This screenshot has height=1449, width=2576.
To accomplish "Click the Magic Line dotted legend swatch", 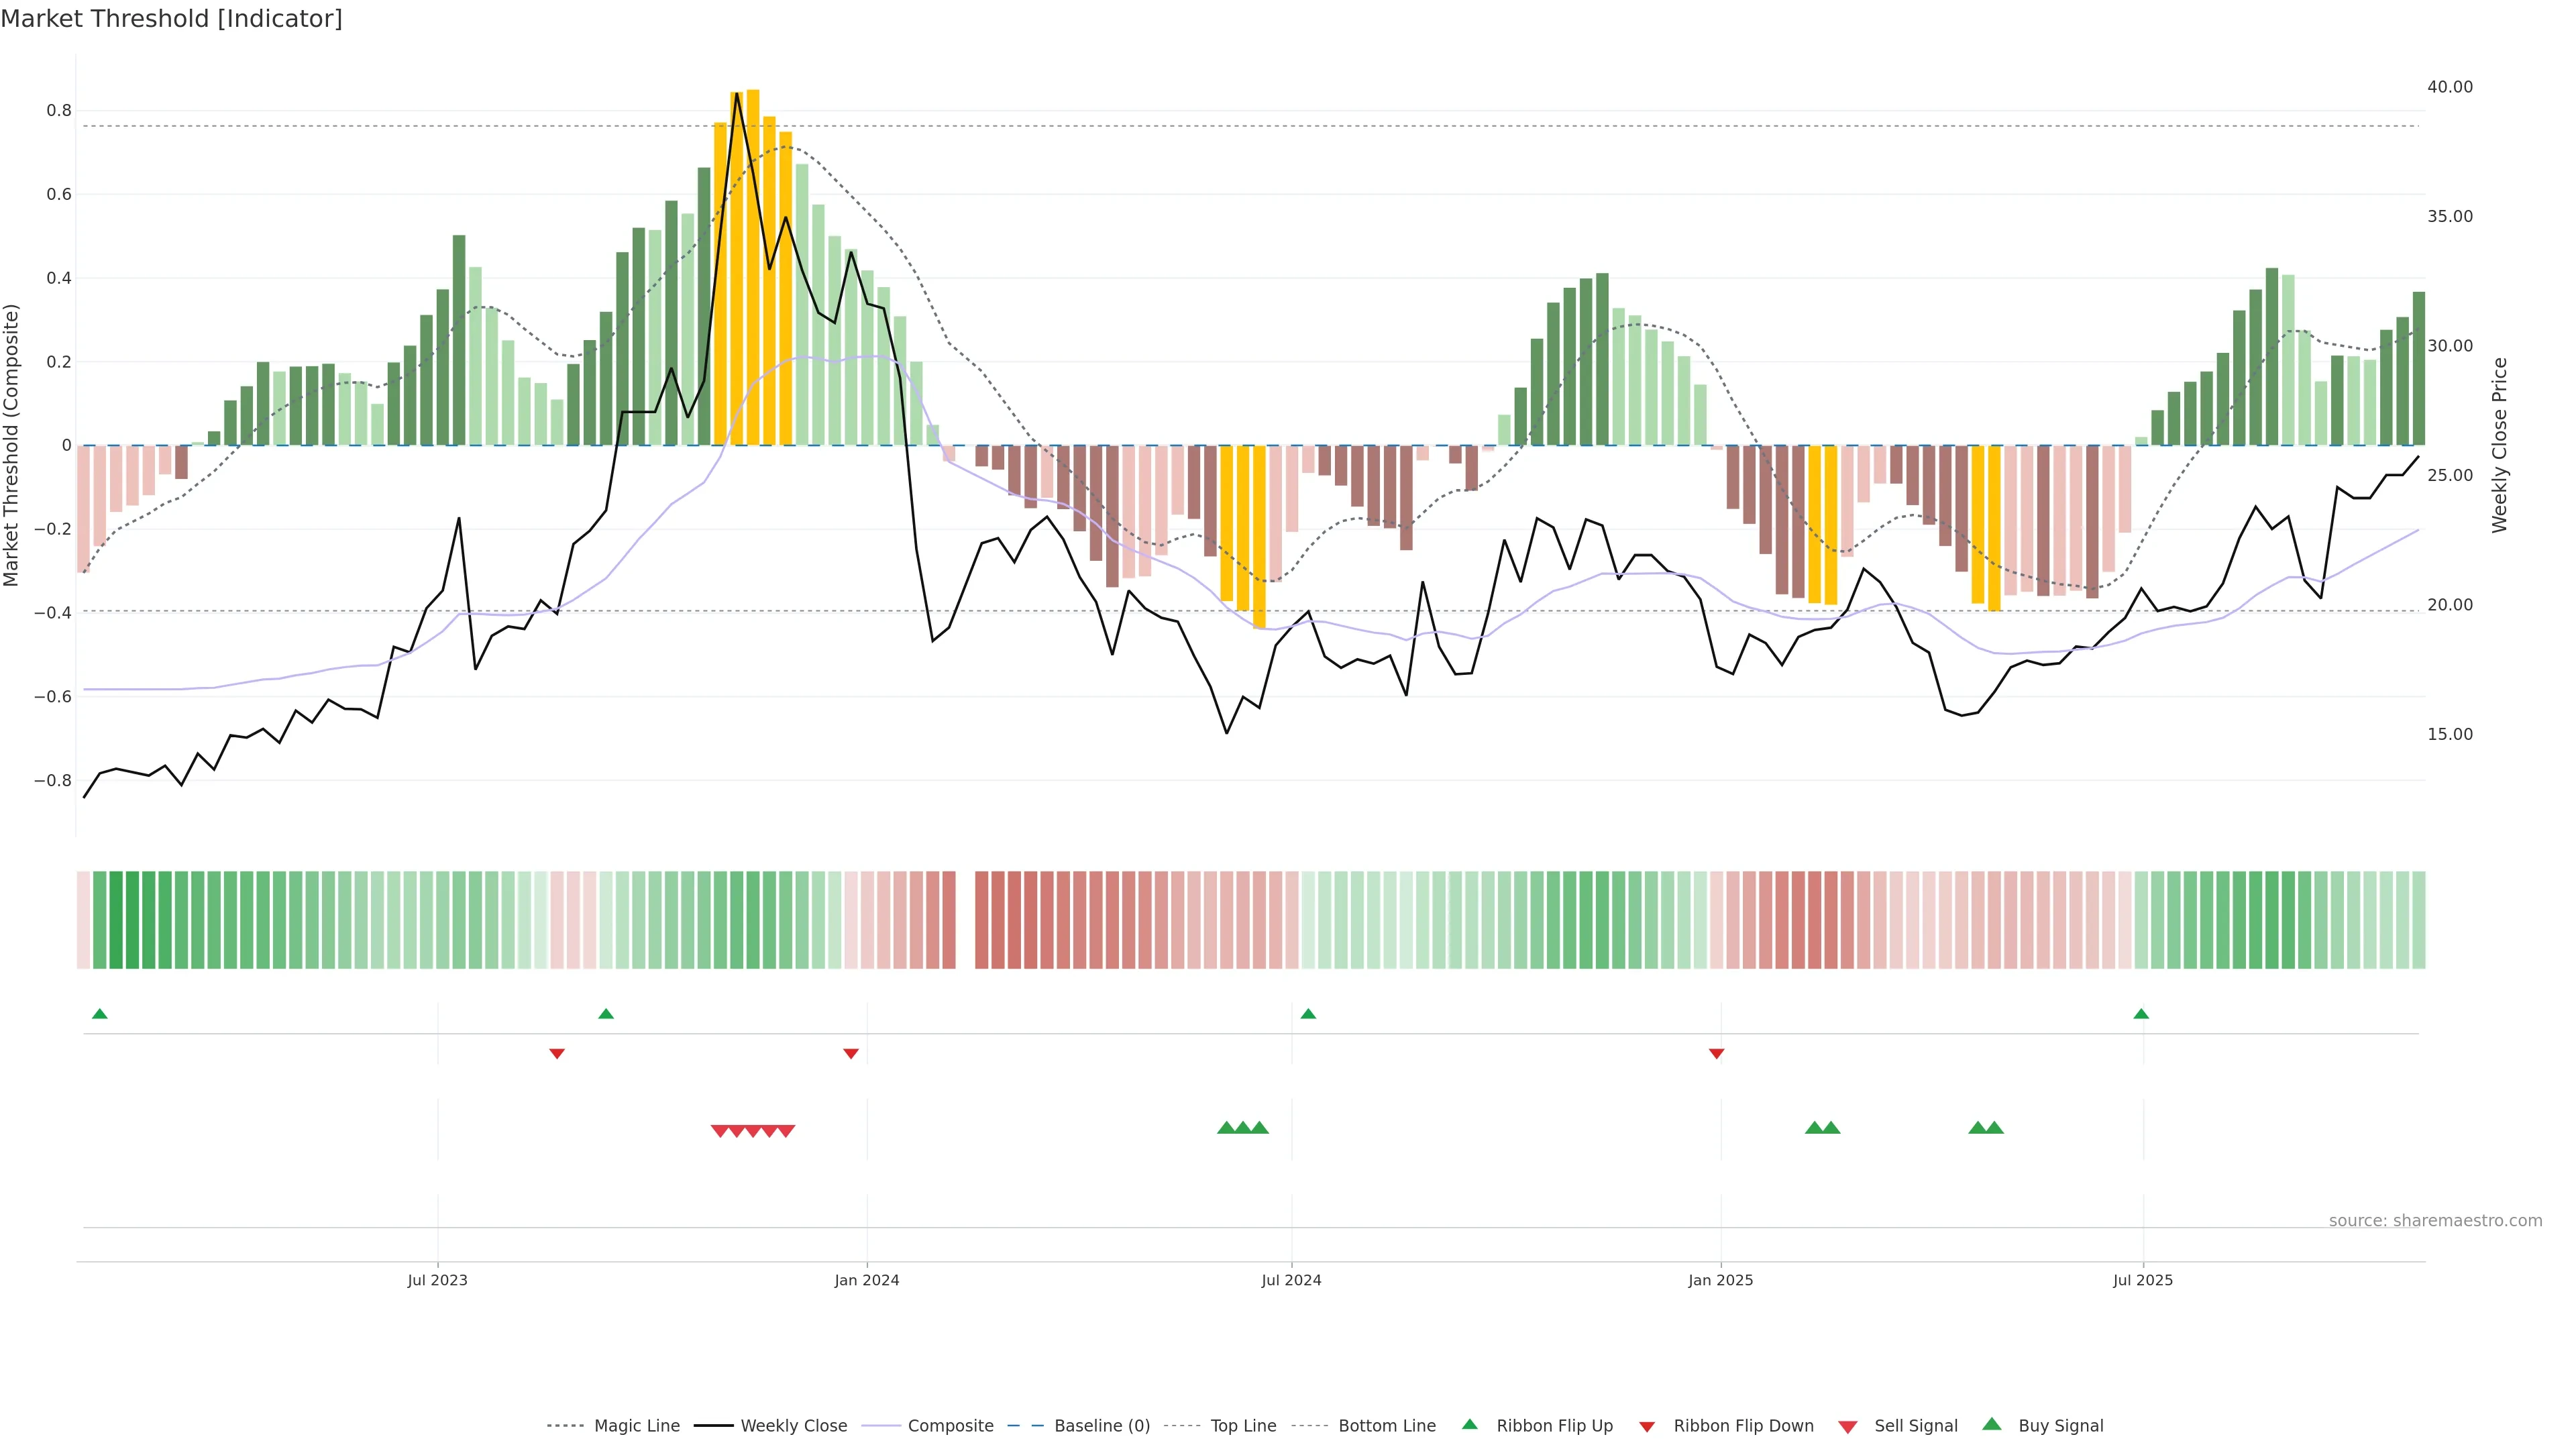I will pyautogui.click(x=566, y=1426).
